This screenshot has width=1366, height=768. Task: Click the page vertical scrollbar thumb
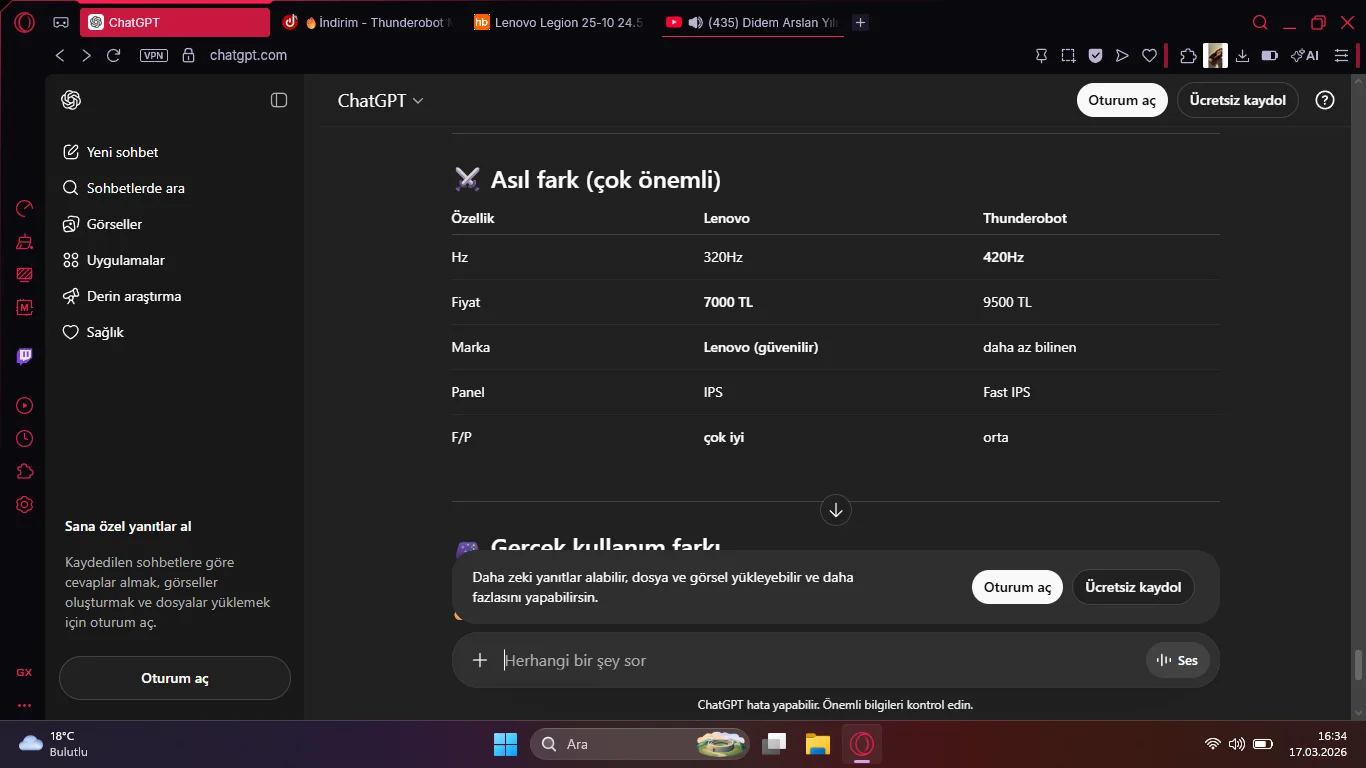click(1358, 664)
